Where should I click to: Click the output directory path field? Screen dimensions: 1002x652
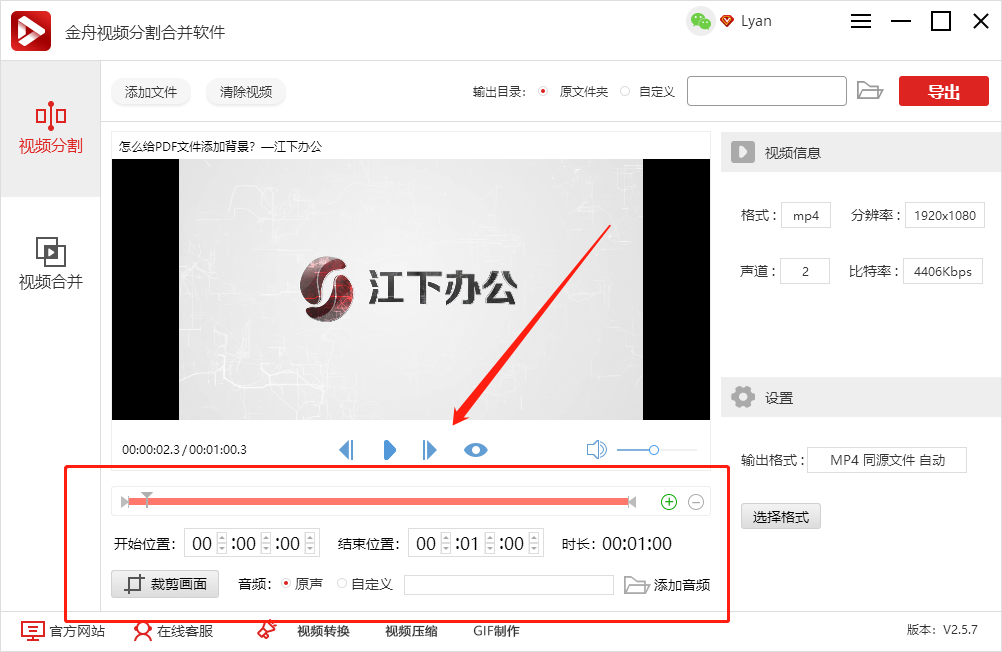[x=767, y=91]
